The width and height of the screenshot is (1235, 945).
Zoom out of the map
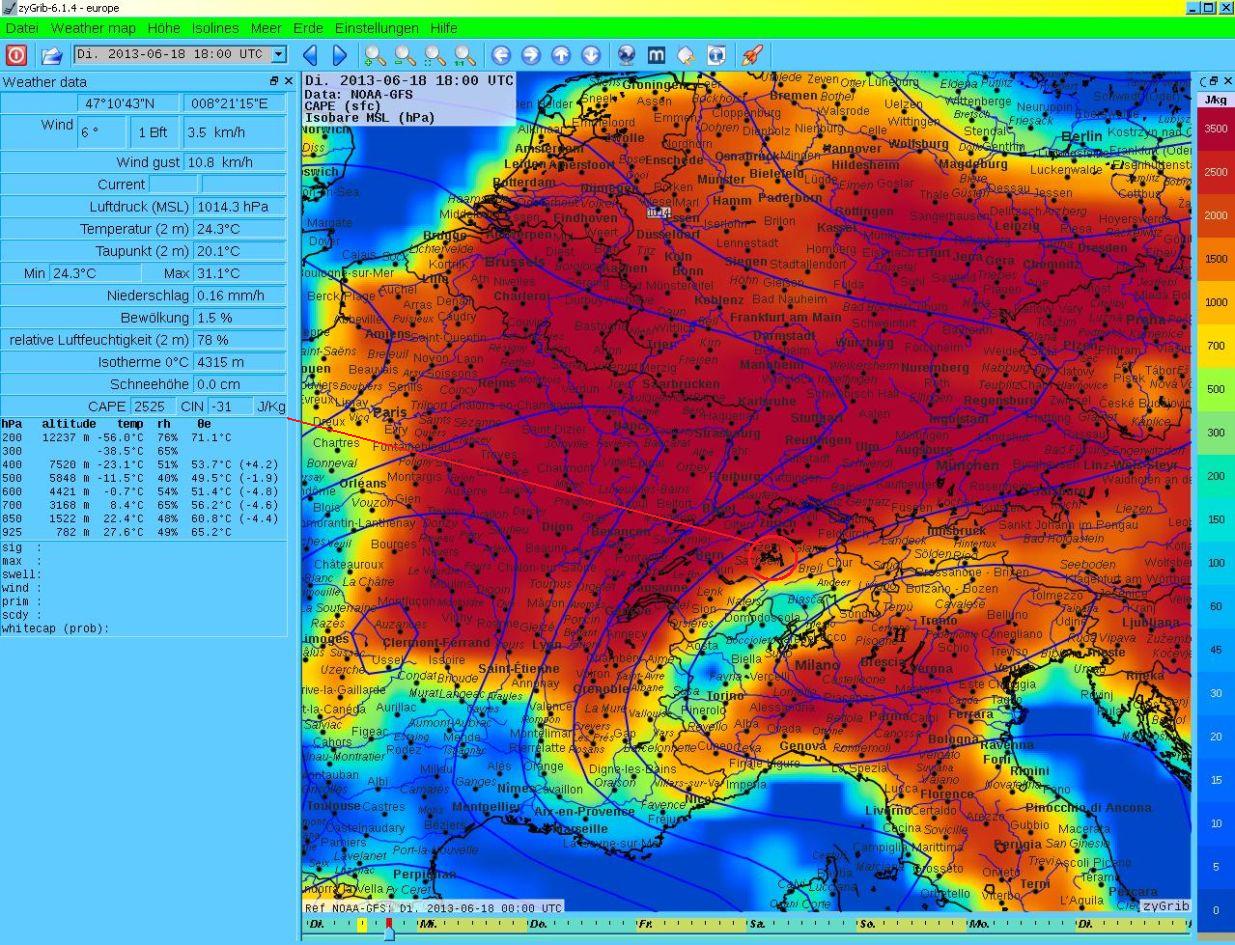click(404, 55)
